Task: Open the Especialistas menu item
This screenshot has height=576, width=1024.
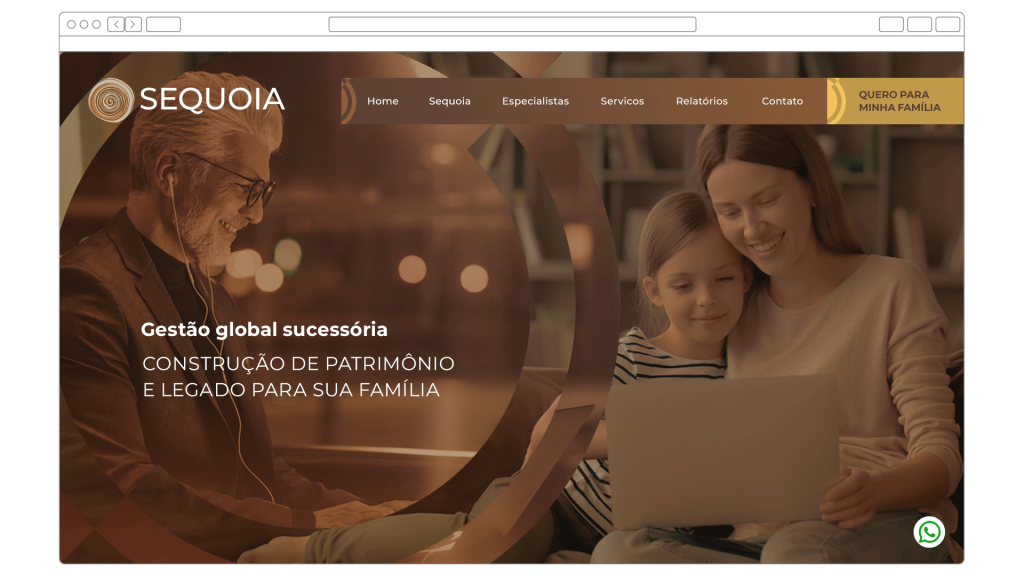Action: pyautogui.click(x=536, y=101)
